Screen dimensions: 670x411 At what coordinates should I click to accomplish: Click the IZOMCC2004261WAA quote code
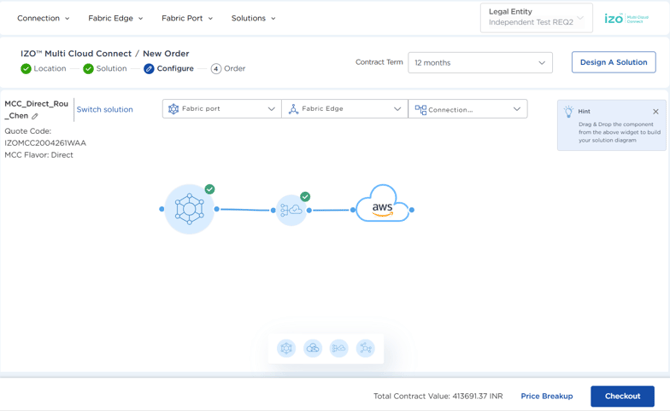click(x=45, y=143)
